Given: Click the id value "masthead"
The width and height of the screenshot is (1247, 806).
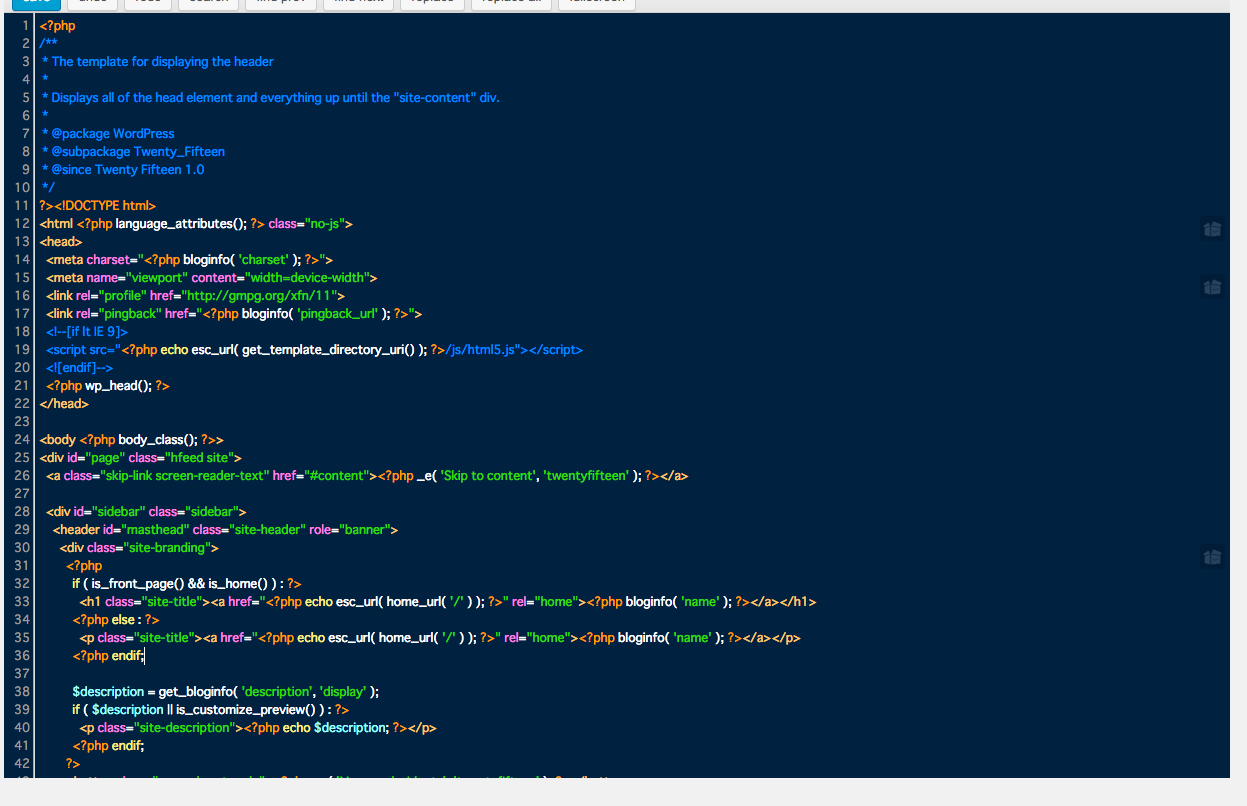Looking at the screenshot, I should coord(155,529).
